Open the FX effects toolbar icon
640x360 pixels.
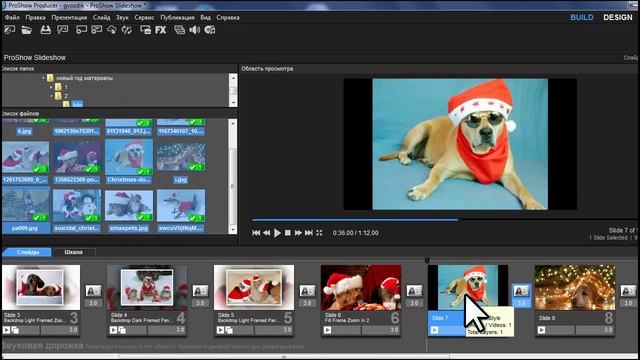(x=160, y=30)
